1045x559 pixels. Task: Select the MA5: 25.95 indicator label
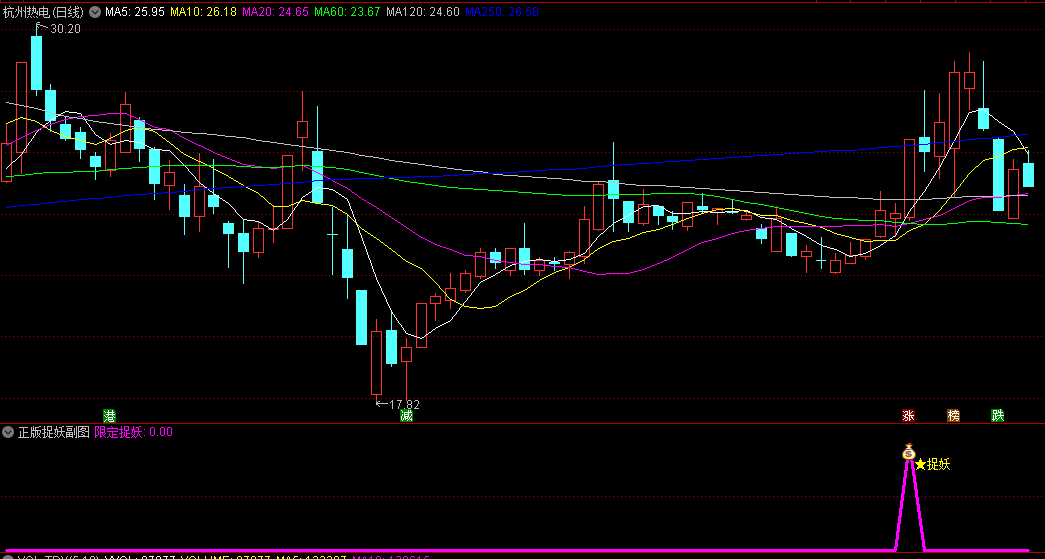135,11
